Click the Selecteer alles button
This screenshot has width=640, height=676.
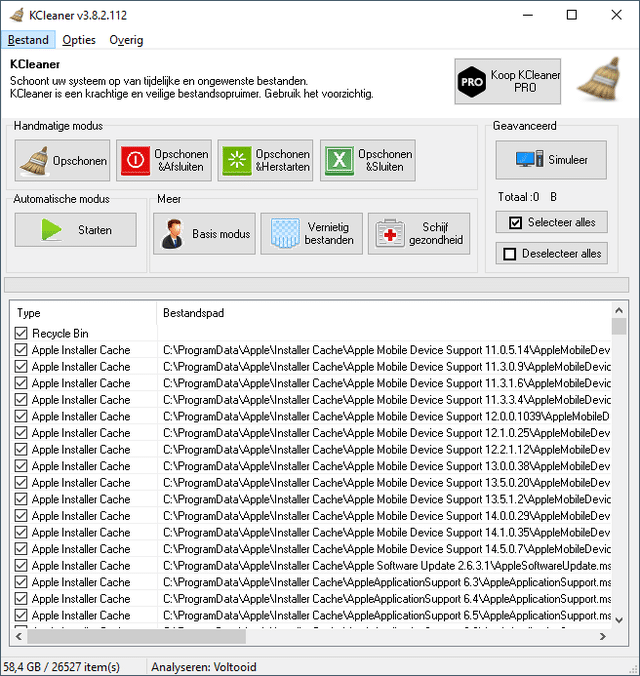pyautogui.click(x=552, y=222)
